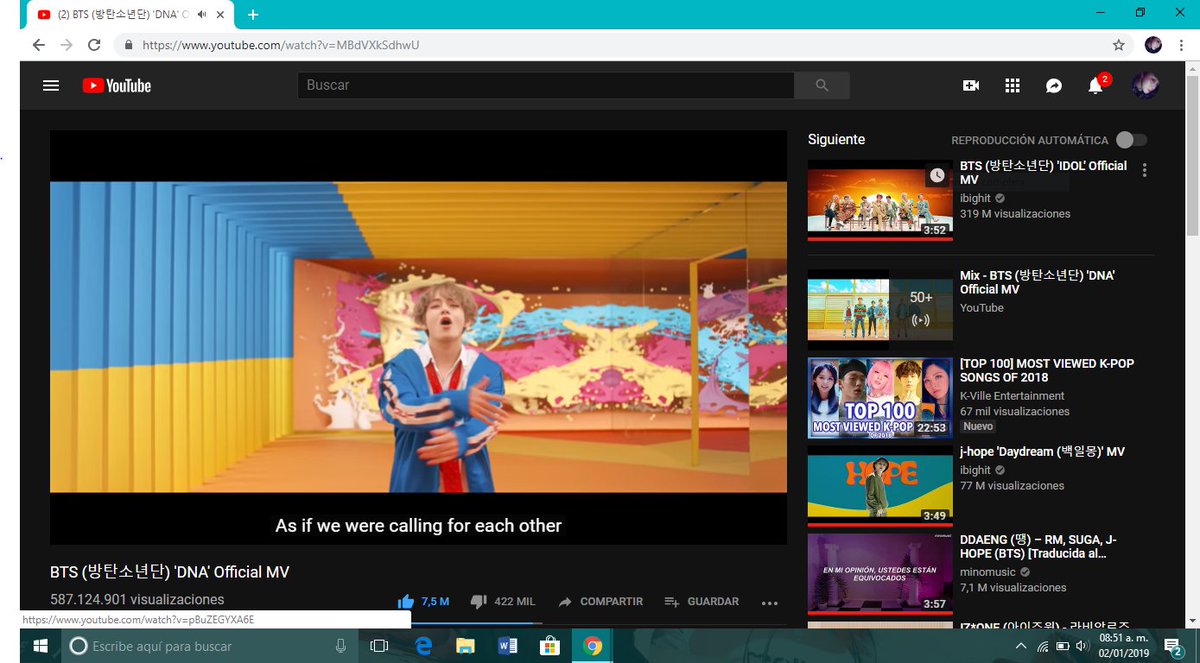Open Task View on taskbar
The height and width of the screenshot is (663, 1200).
pyautogui.click(x=379, y=646)
